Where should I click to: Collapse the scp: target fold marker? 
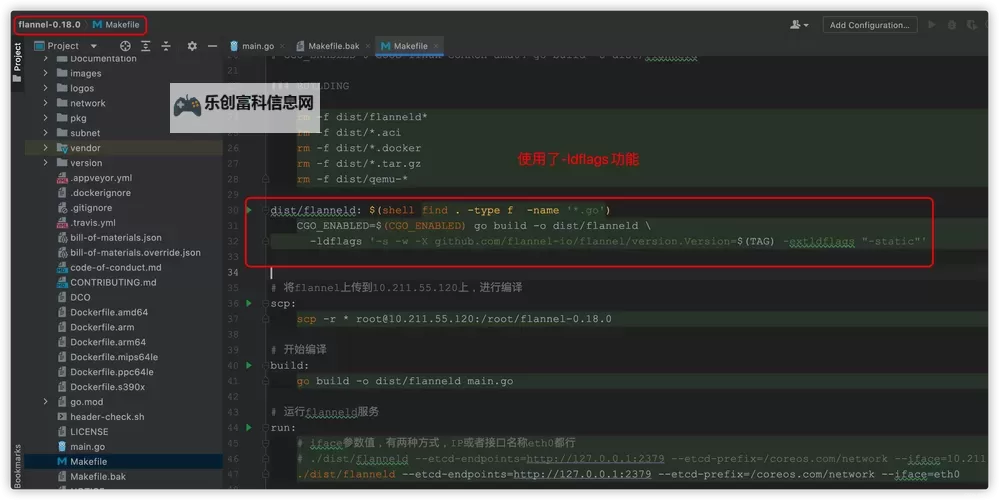266,303
